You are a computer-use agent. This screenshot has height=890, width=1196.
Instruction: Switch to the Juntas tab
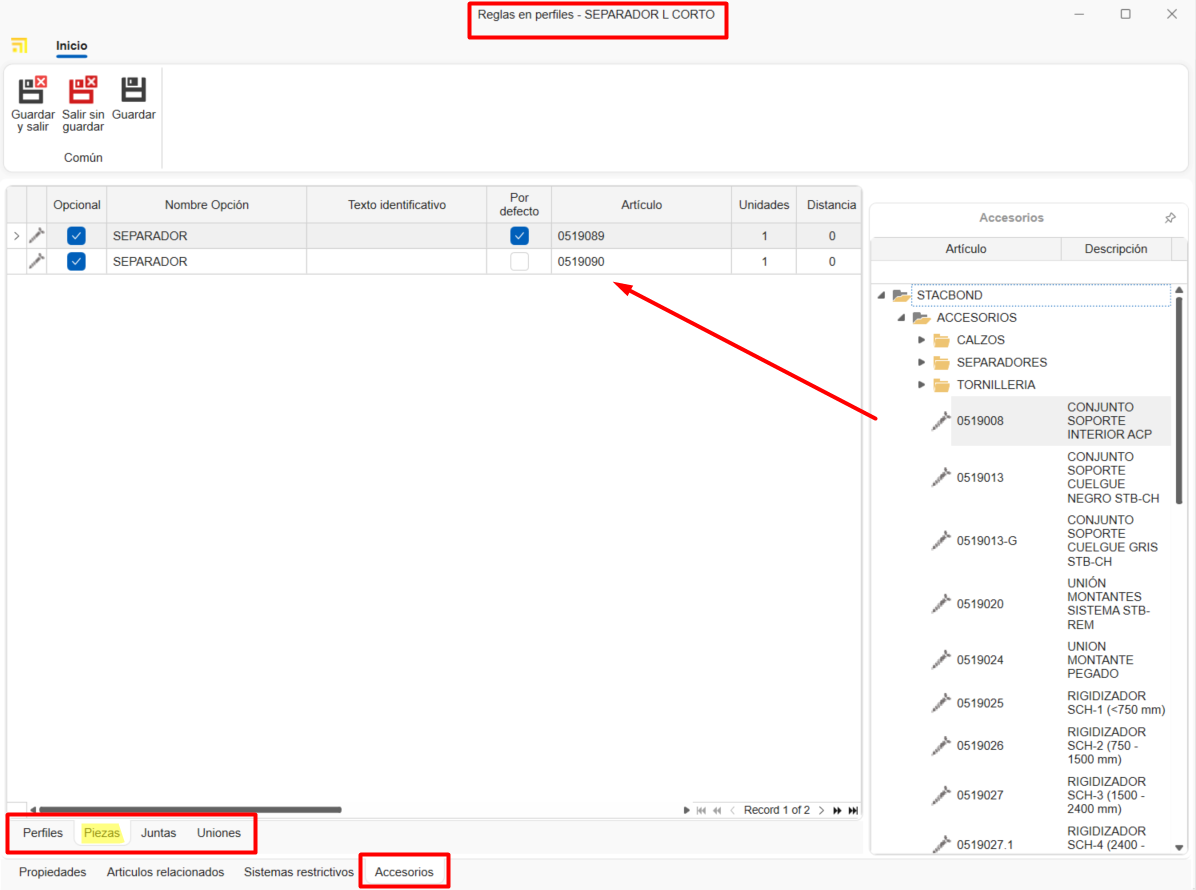coord(158,833)
